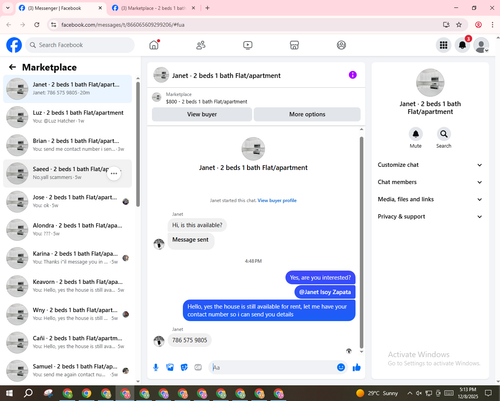Search in conversation magnifier icon

pyautogui.click(x=444, y=134)
